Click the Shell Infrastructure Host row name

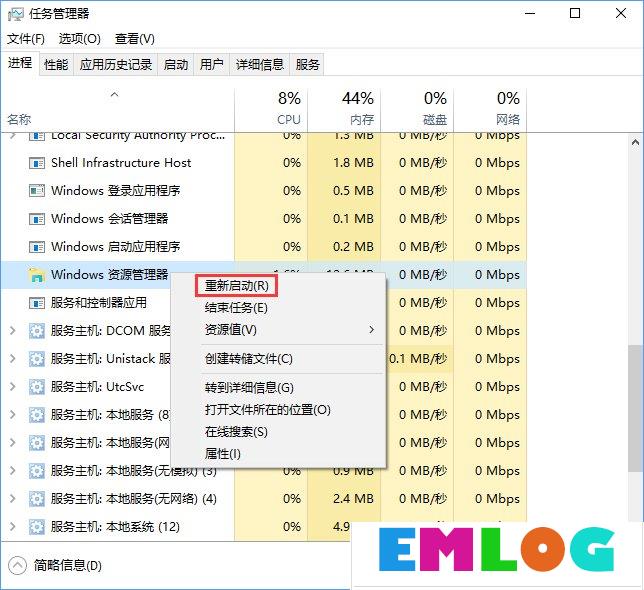click(x=121, y=163)
